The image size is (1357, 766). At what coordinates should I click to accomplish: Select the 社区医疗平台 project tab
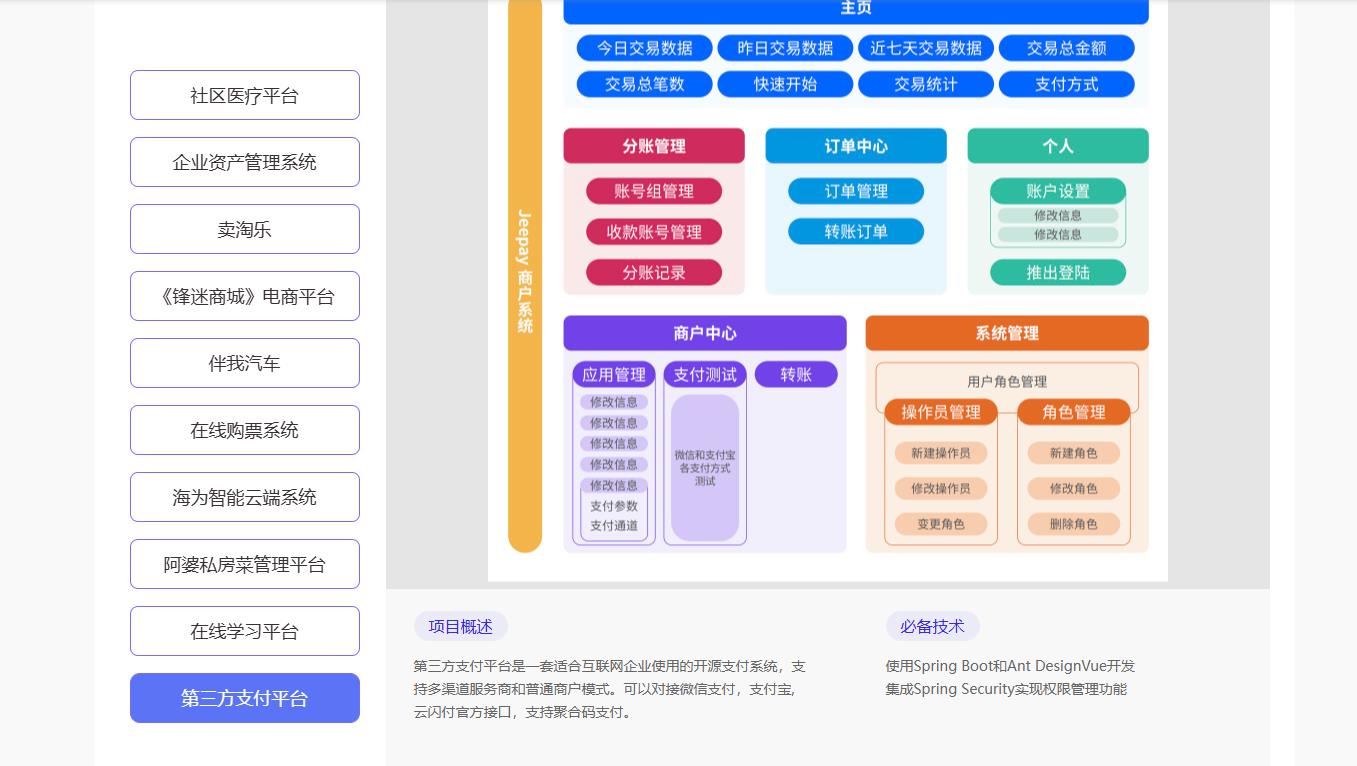[244, 95]
